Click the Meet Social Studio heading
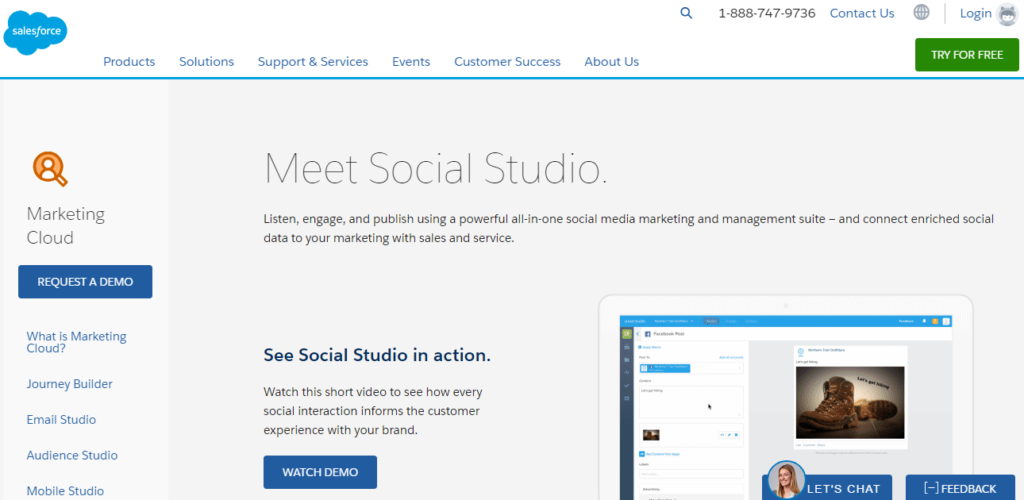The height and width of the screenshot is (500, 1024). pos(436,167)
